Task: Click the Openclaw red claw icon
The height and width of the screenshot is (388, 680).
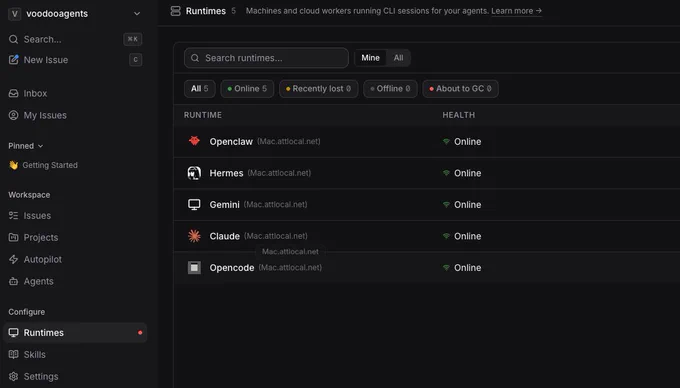Action: [194, 141]
